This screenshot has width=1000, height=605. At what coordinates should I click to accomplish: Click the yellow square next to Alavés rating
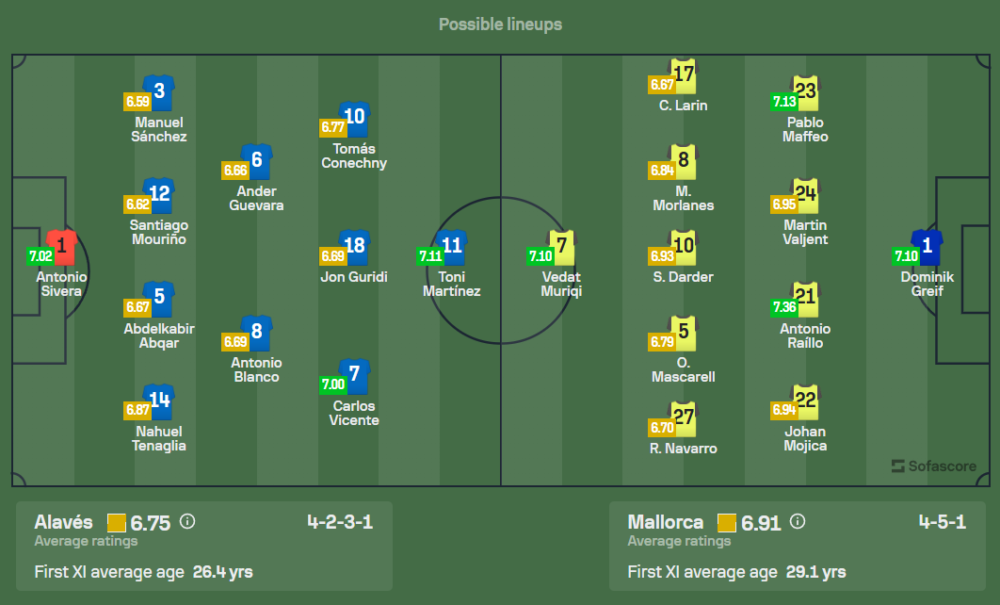(117, 523)
